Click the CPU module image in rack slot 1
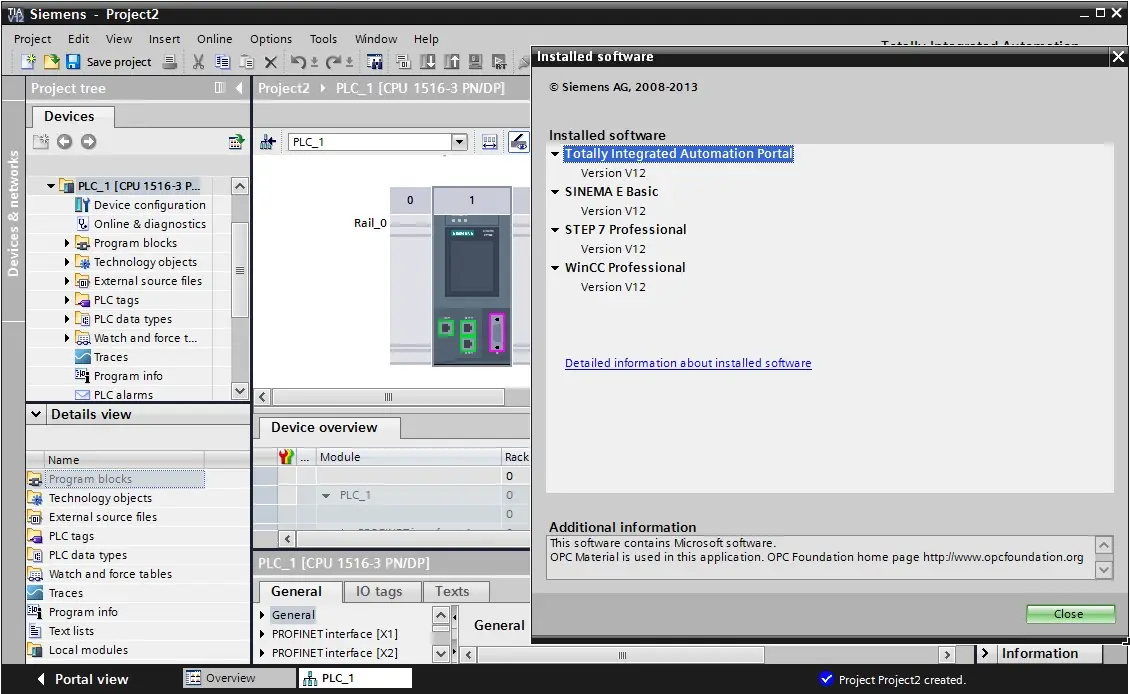Image resolution: width=1130 pixels, height=694 pixels. pyautogui.click(x=472, y=289)
